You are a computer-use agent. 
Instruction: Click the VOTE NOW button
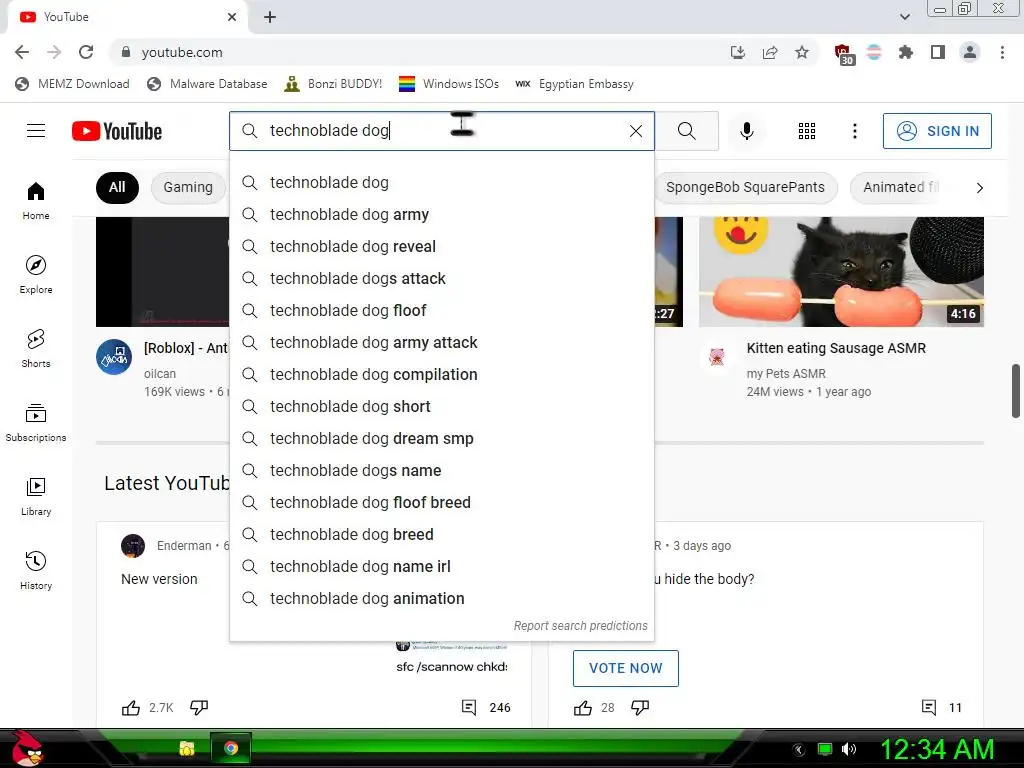pos(626,668)
